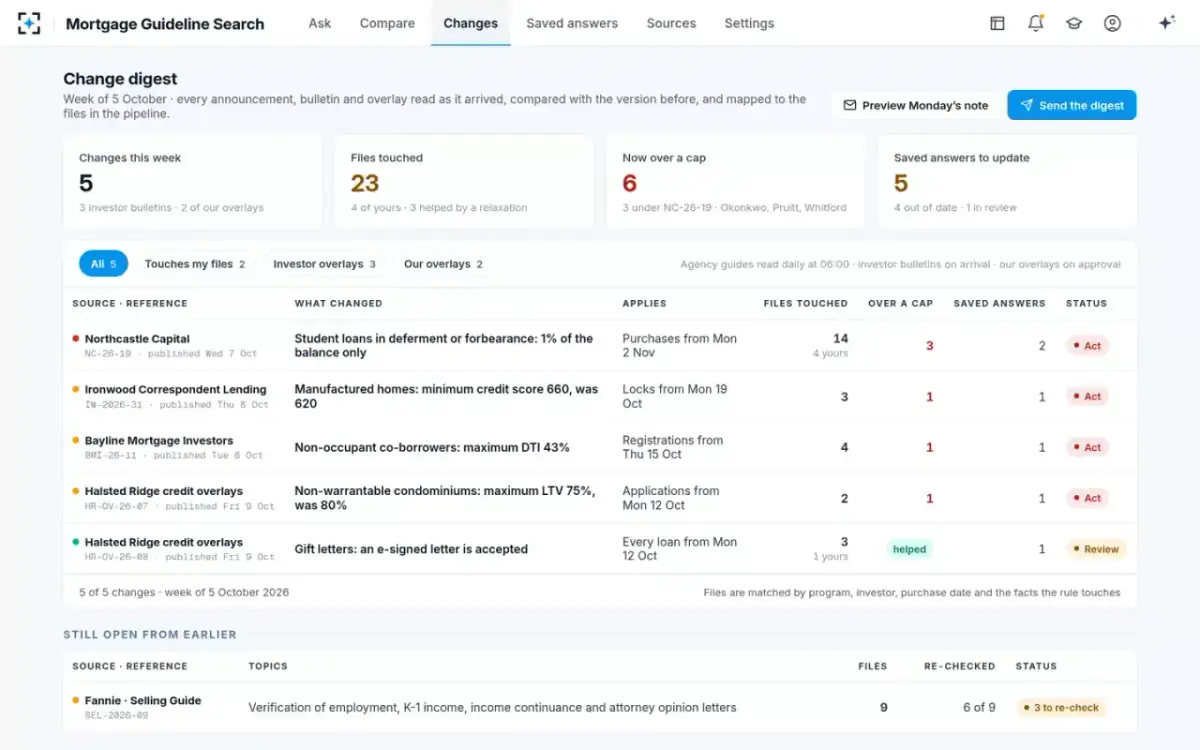The image size is (1200, 750).
Task: Click the sparkle assistant icon
Action: coord(1166,23)
